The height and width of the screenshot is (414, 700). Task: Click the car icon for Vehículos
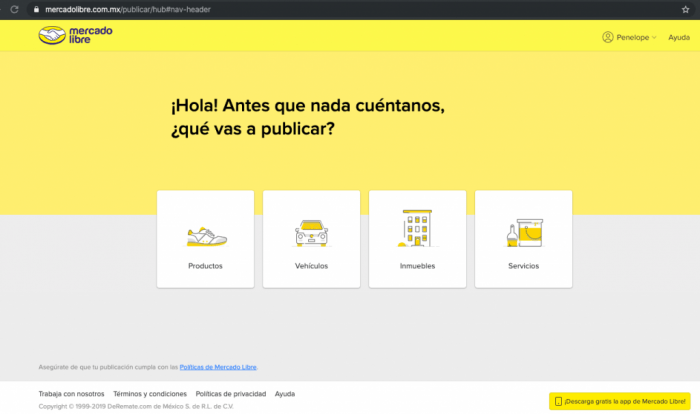(312, 233)
